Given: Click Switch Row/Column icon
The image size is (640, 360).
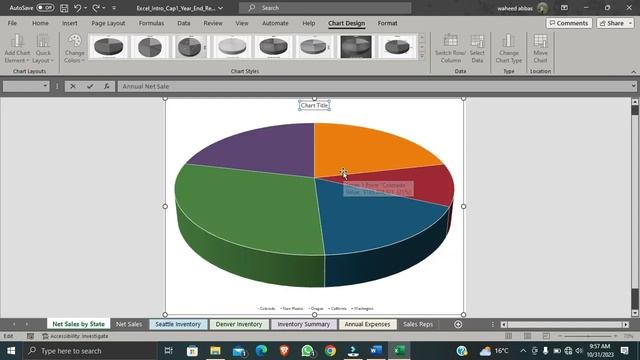Looking at the screenshot, I should click(450, 49).
